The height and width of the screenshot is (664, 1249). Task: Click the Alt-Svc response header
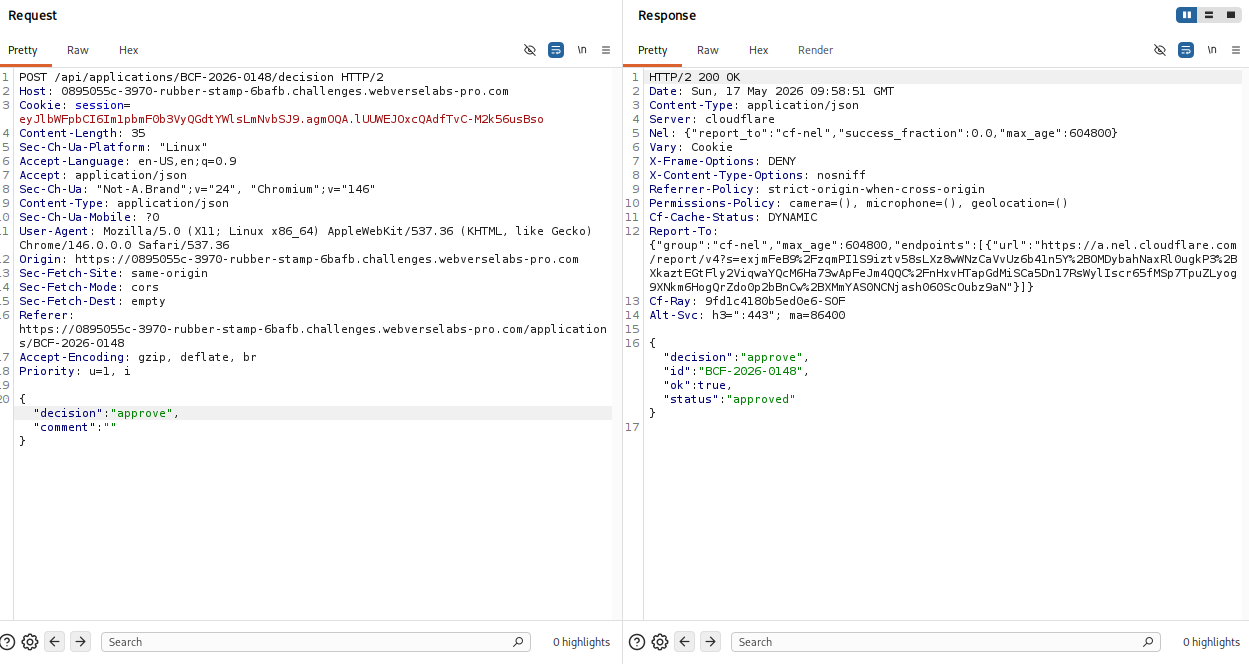click(747, 315)
